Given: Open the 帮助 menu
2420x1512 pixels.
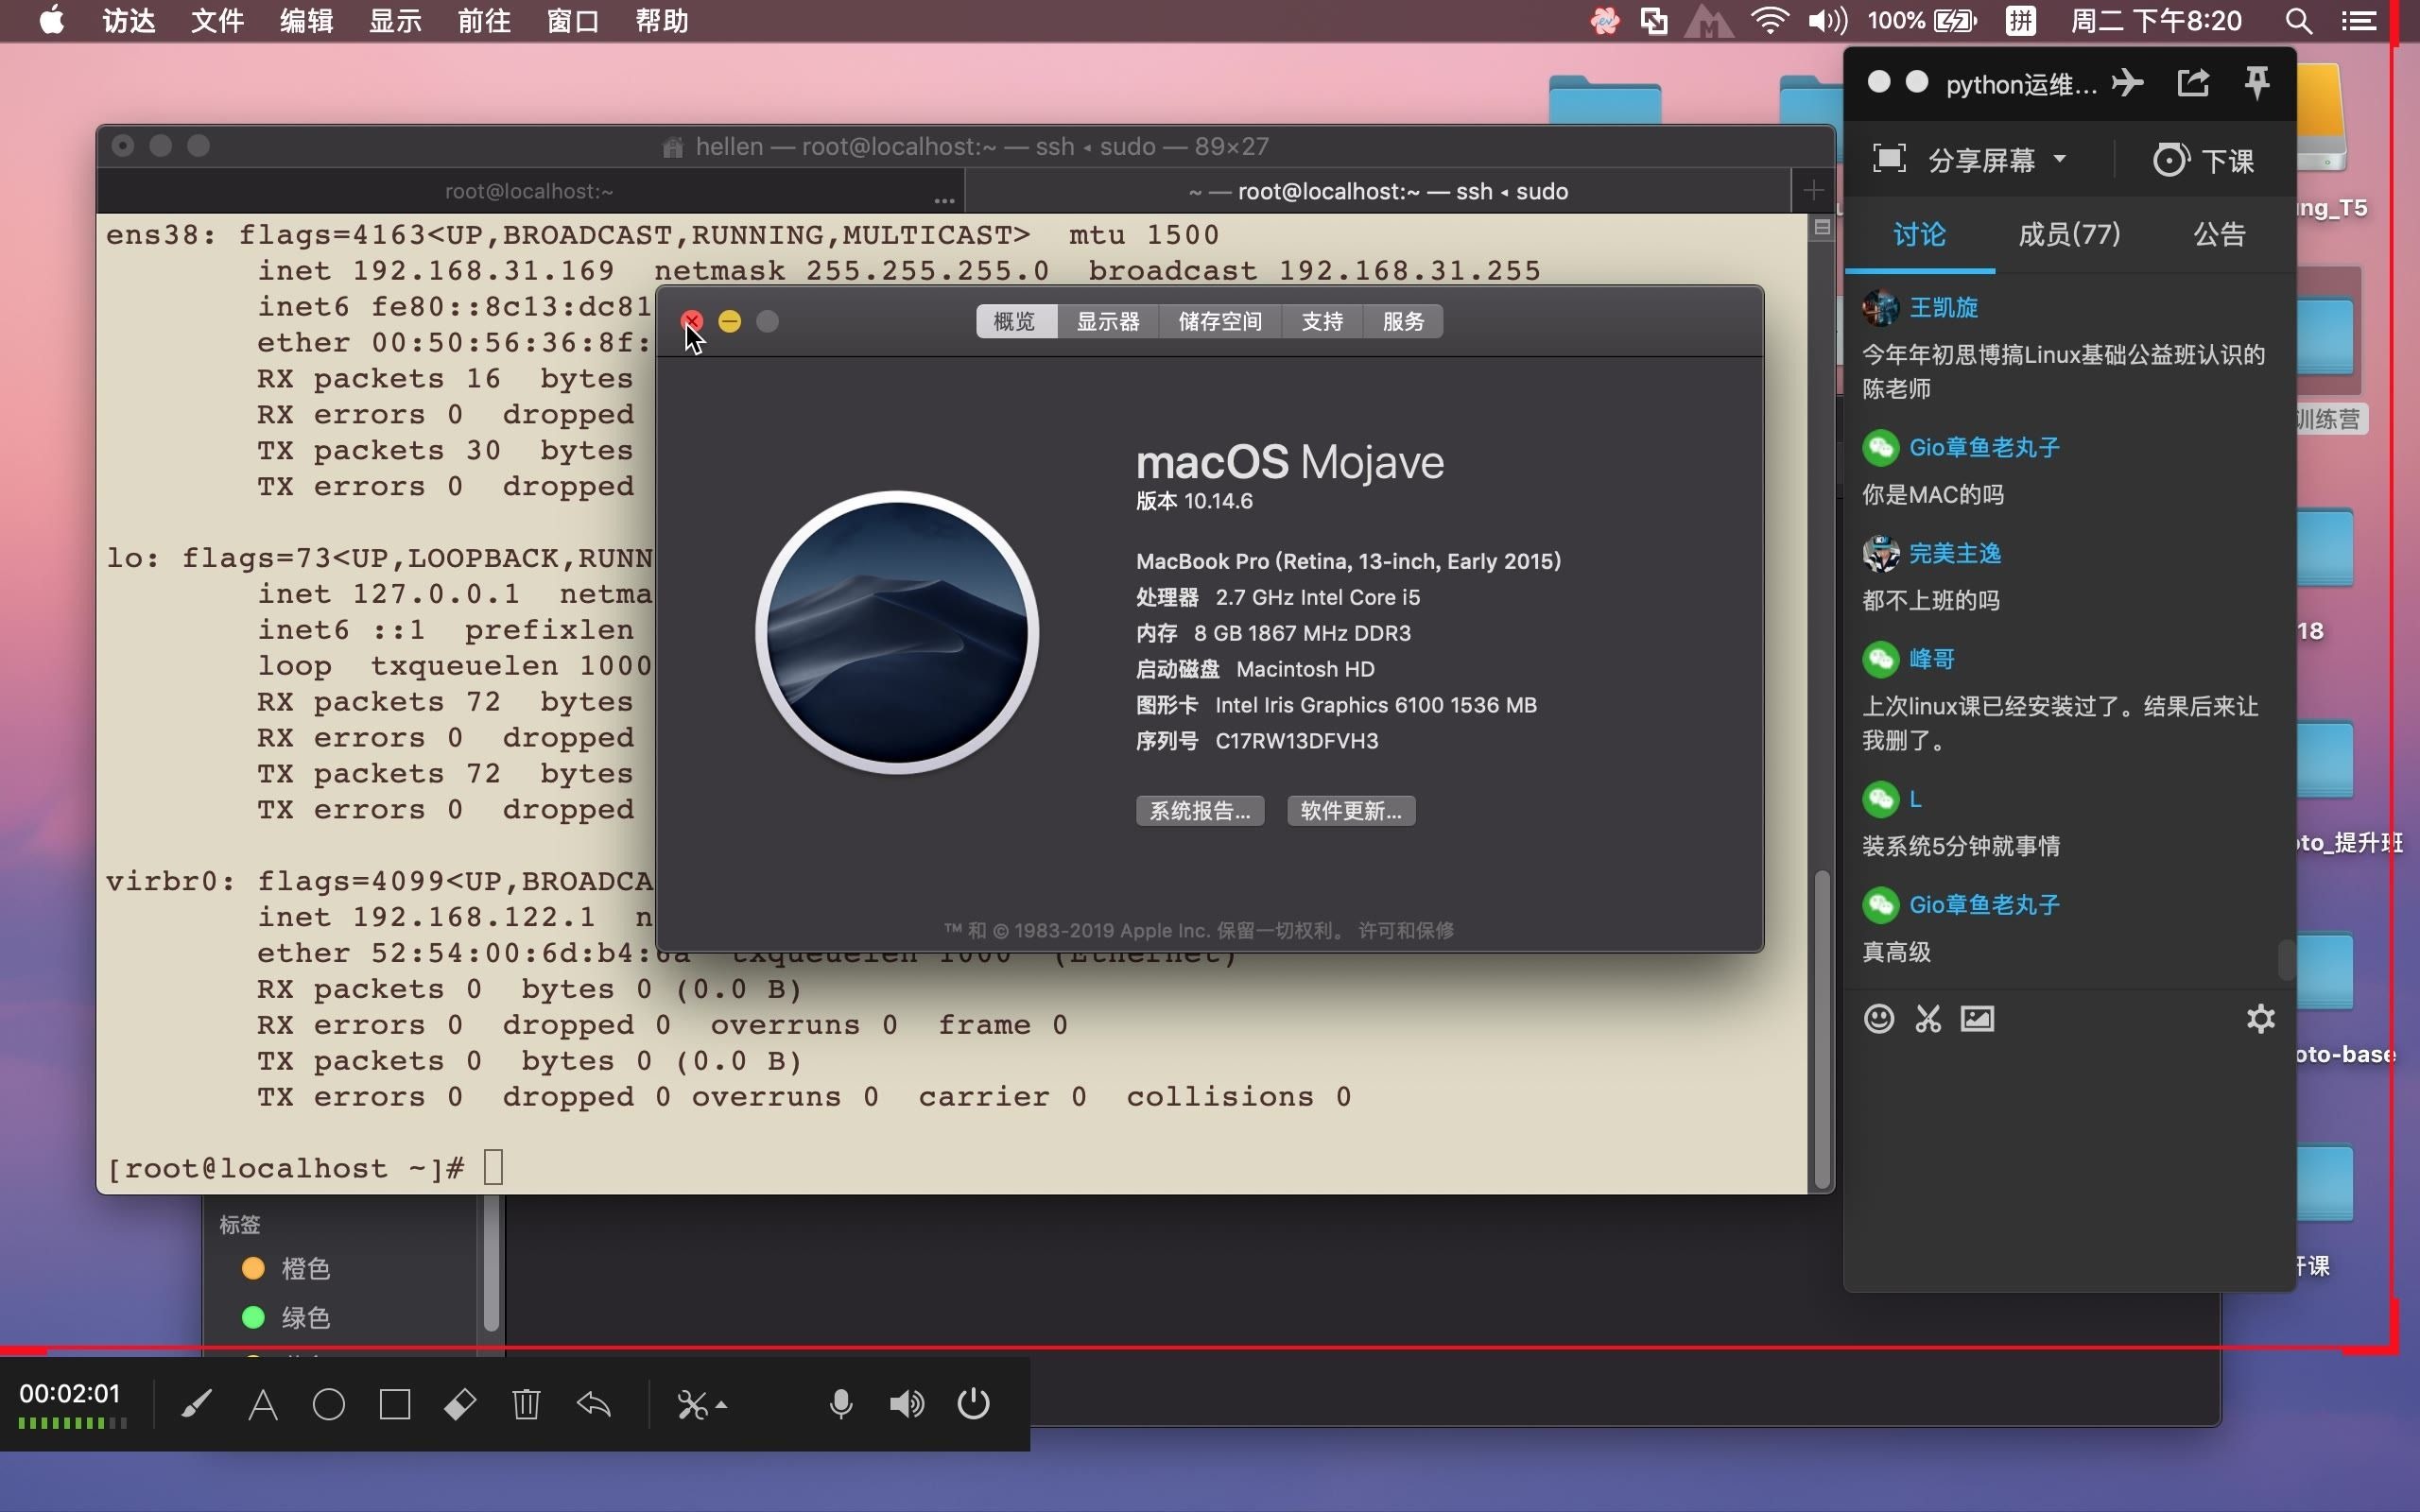Looking at the screenshot, I should point(662,21).
